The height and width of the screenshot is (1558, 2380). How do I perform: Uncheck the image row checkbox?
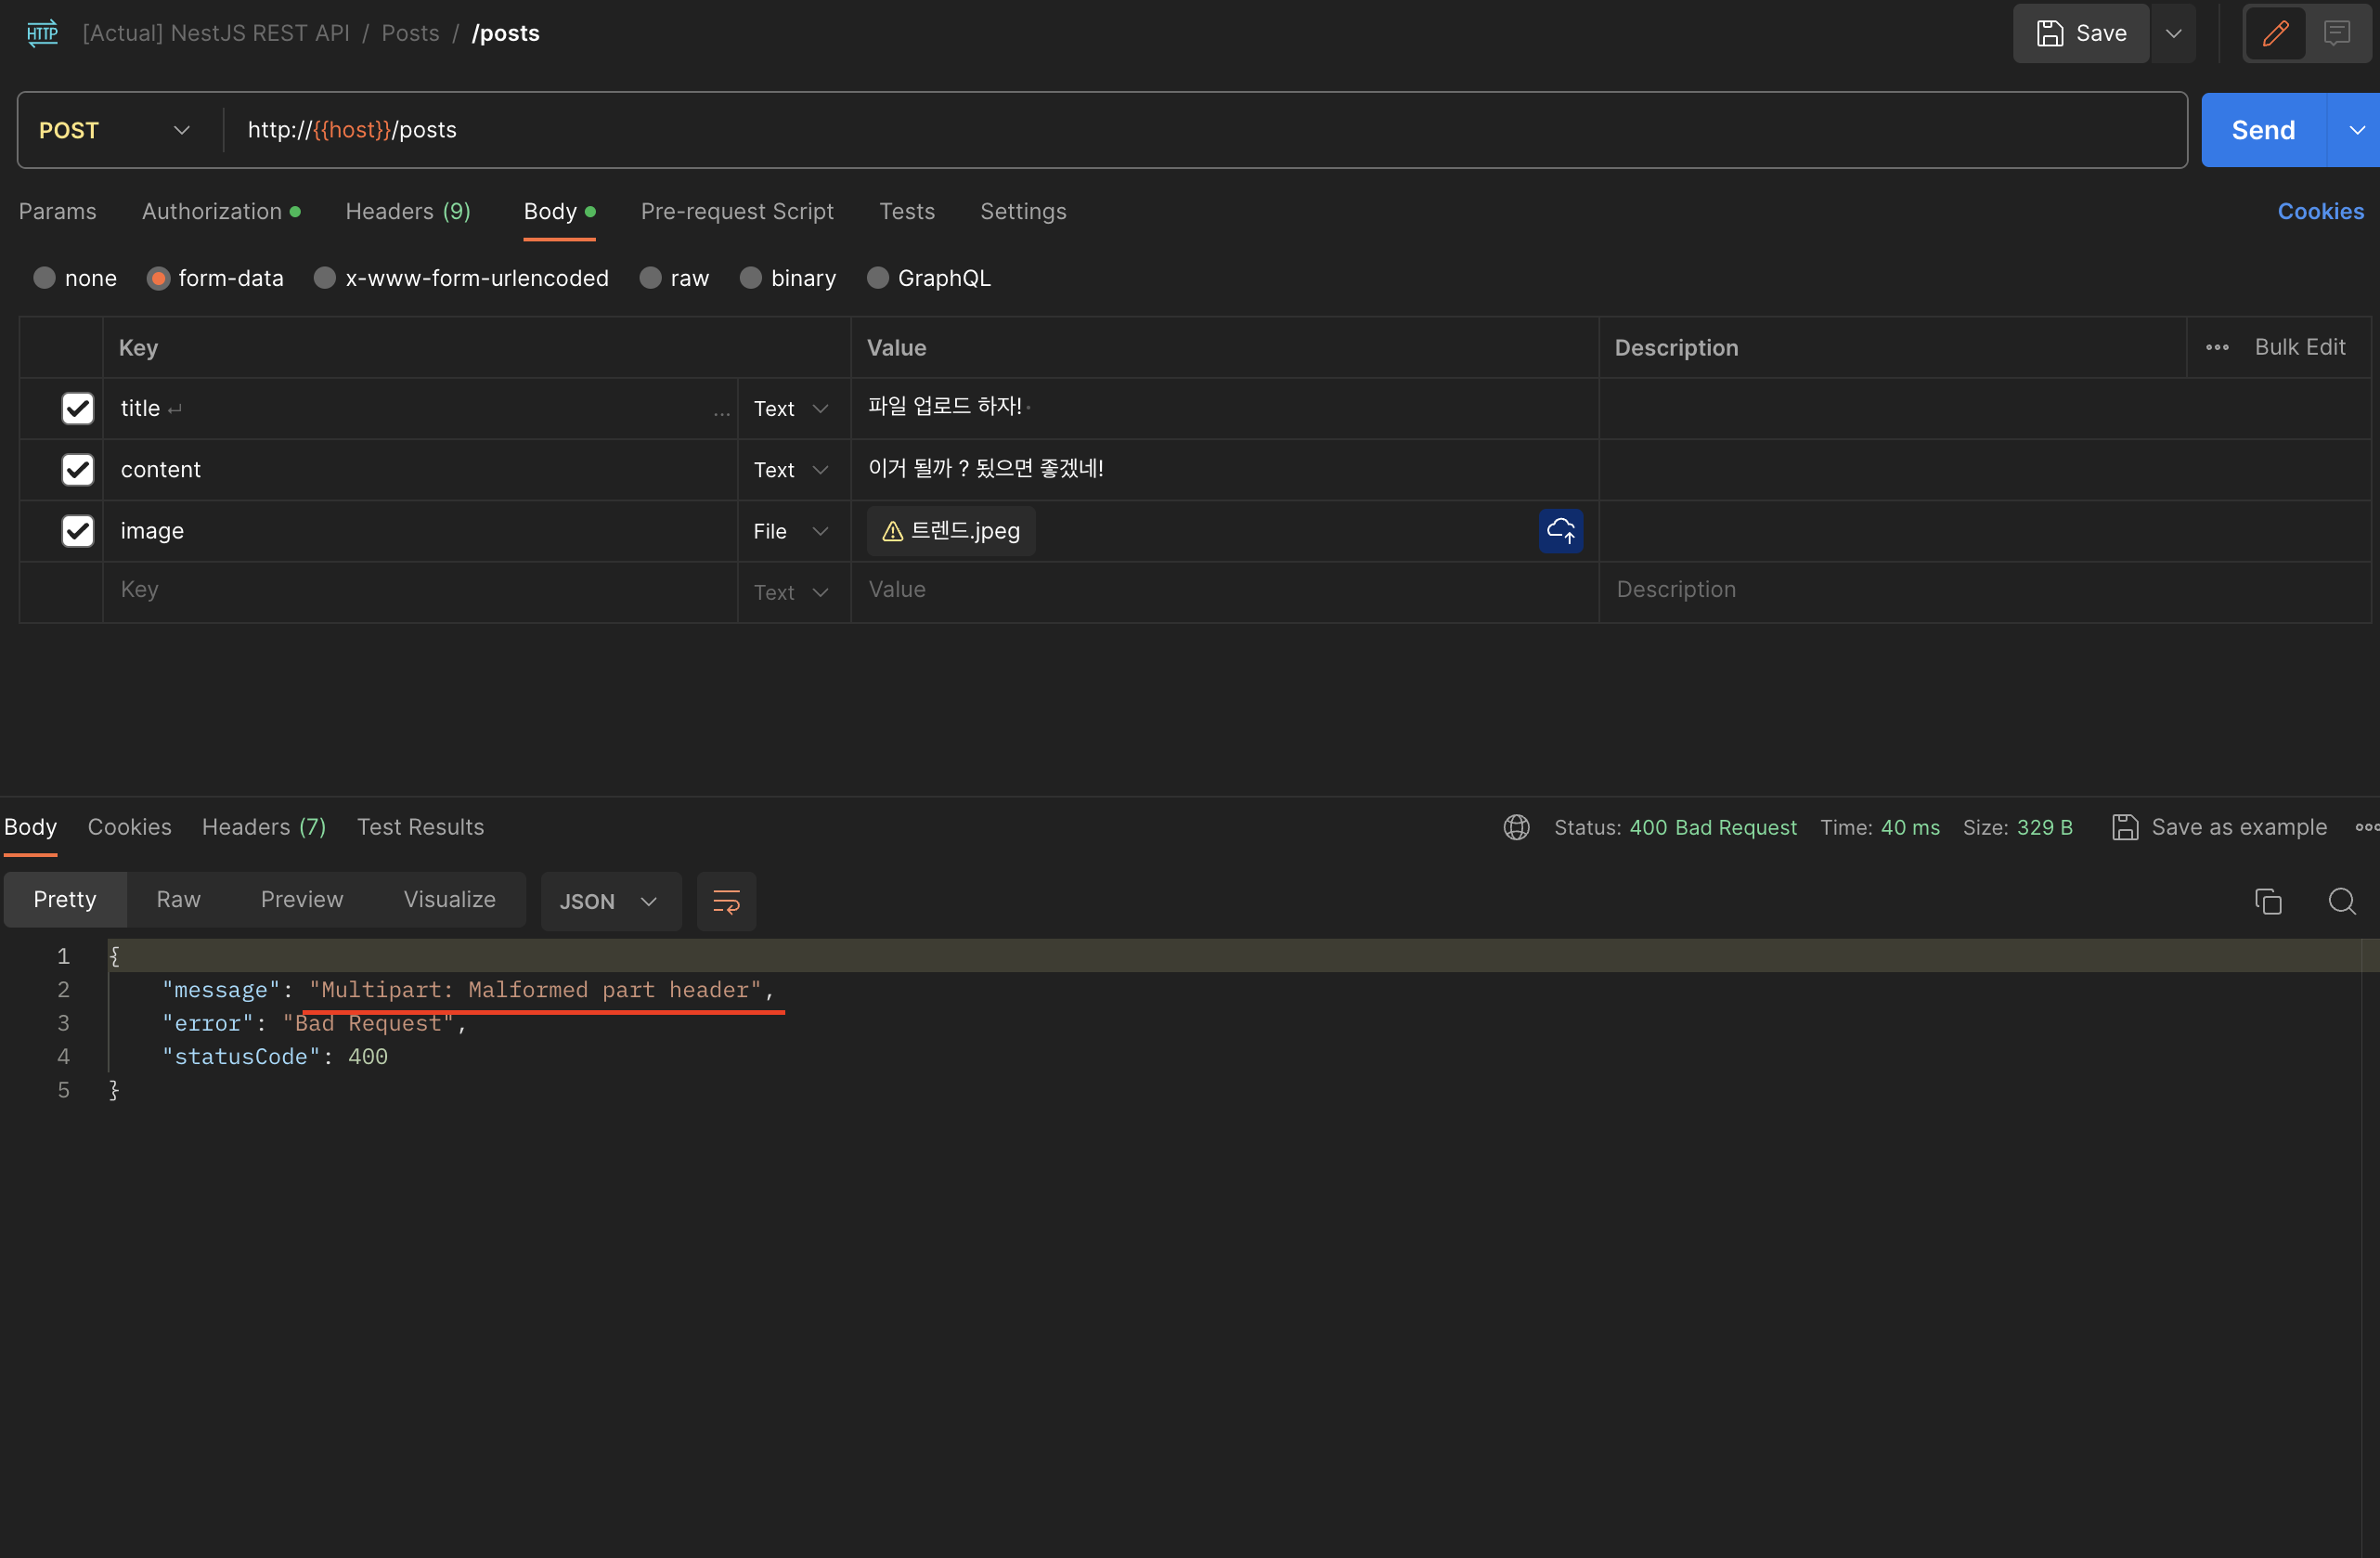point(78,530)
